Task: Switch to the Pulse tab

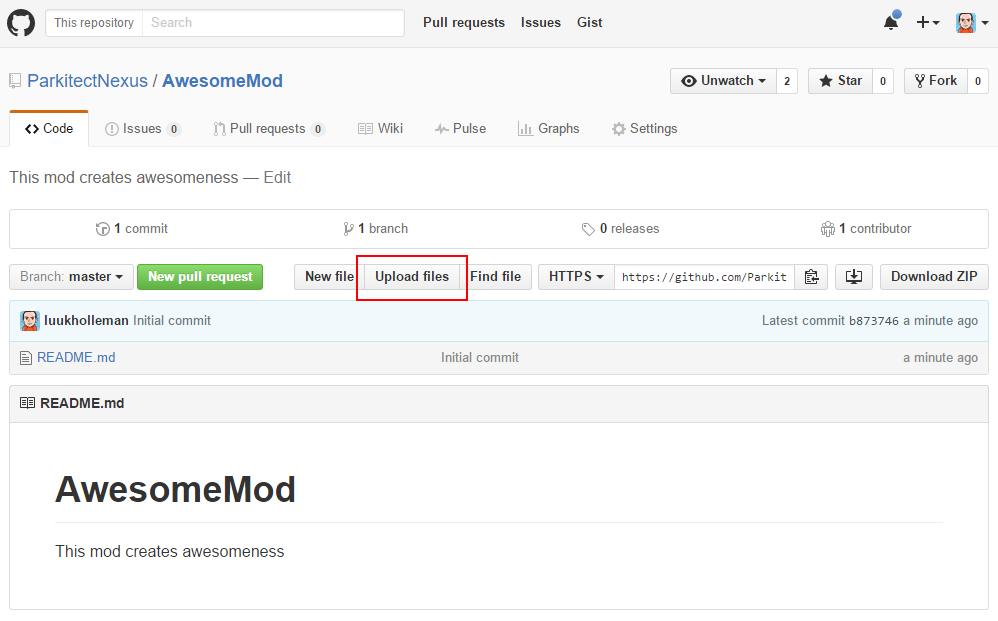Action: coord(461,129)
